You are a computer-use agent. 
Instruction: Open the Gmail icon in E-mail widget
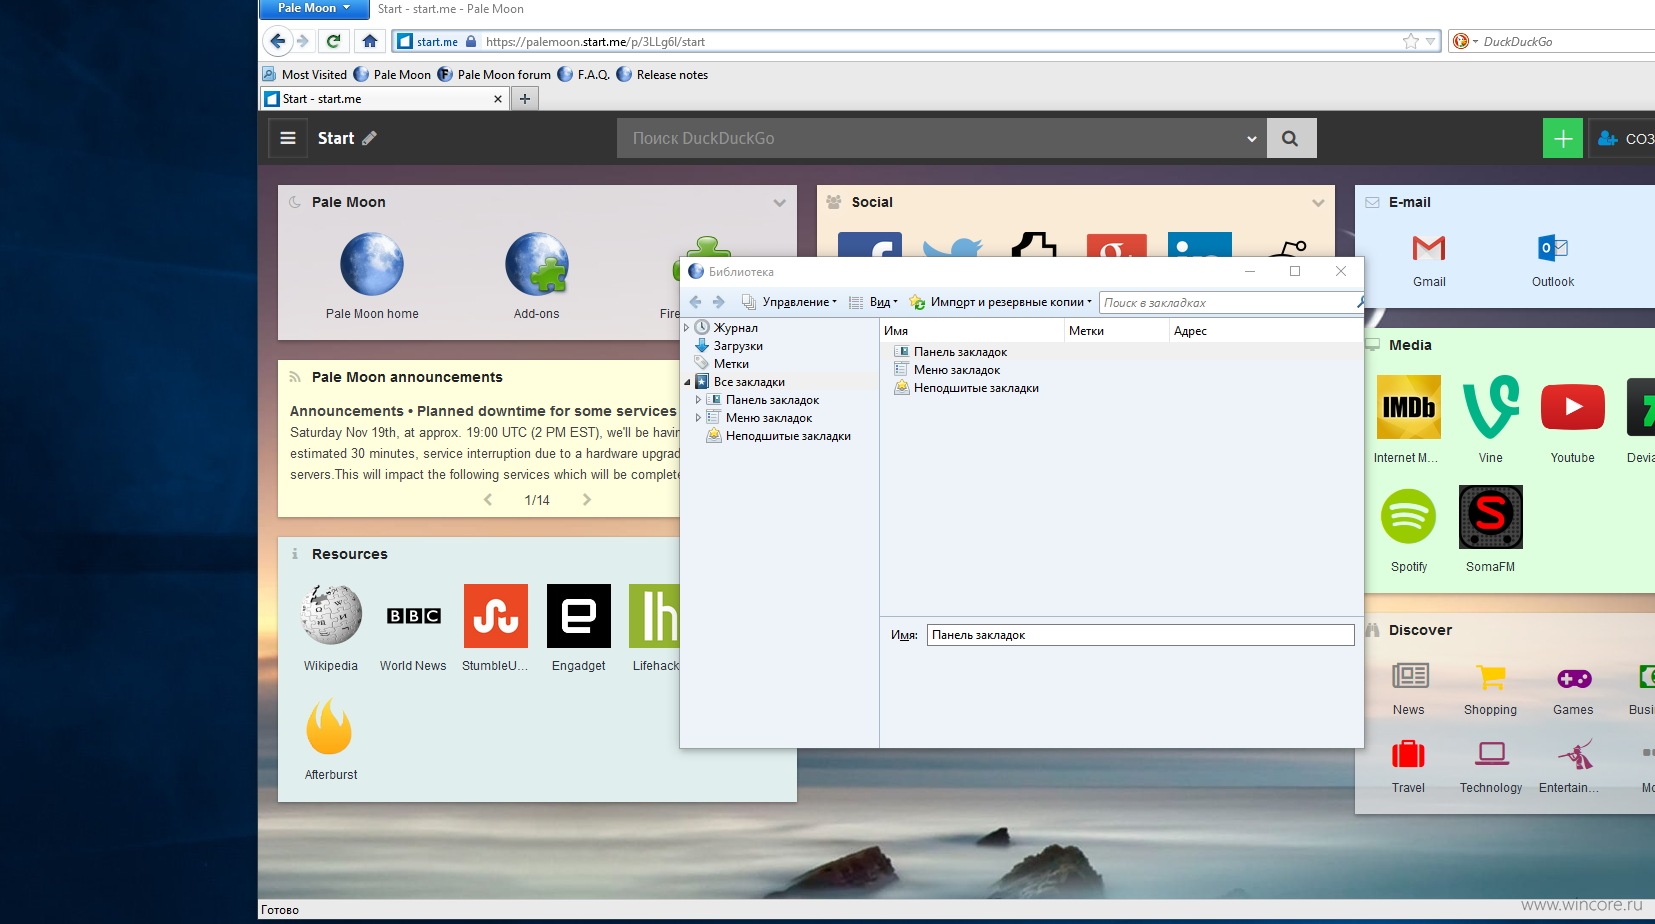(x=1429, y=247)
